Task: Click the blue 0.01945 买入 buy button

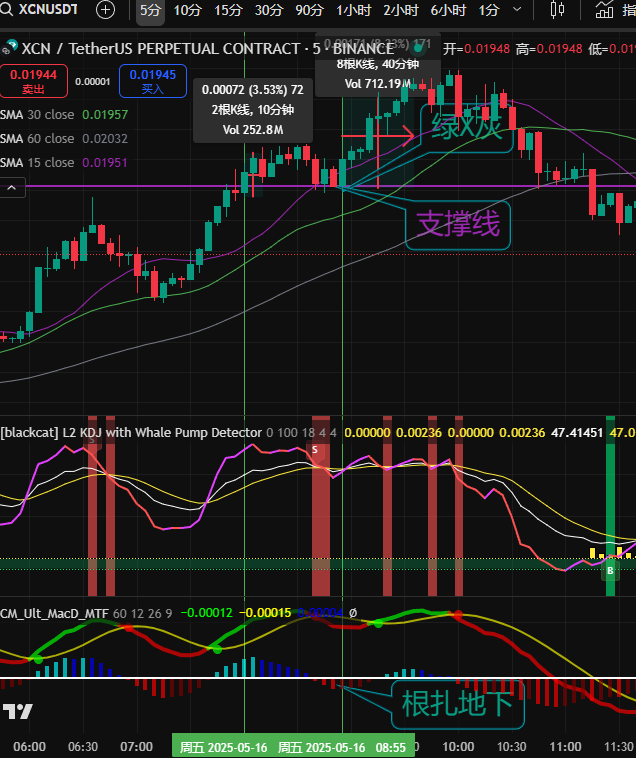Action: pos(153,81)
